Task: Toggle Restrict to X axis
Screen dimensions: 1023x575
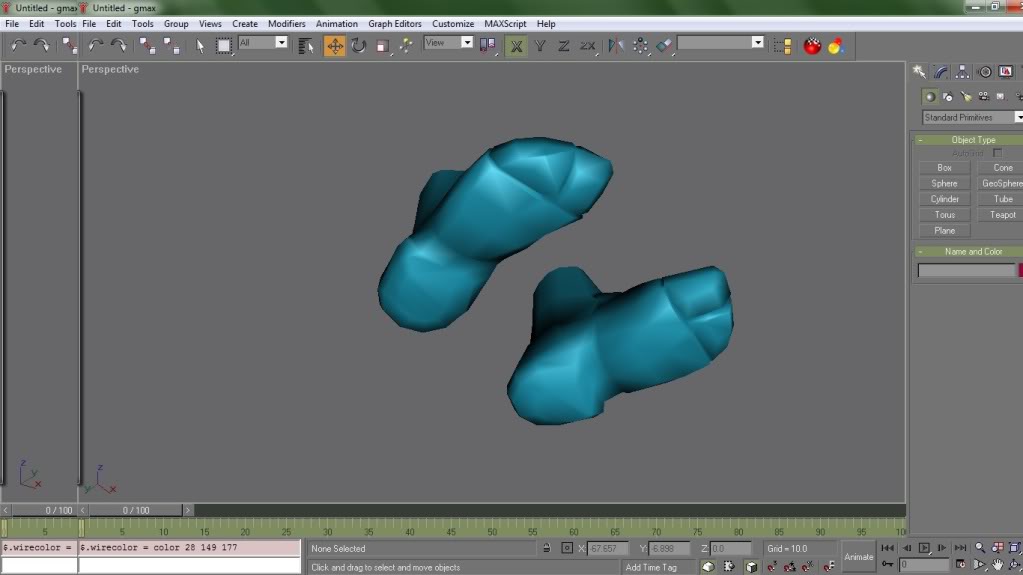Action: click(516, 46)
